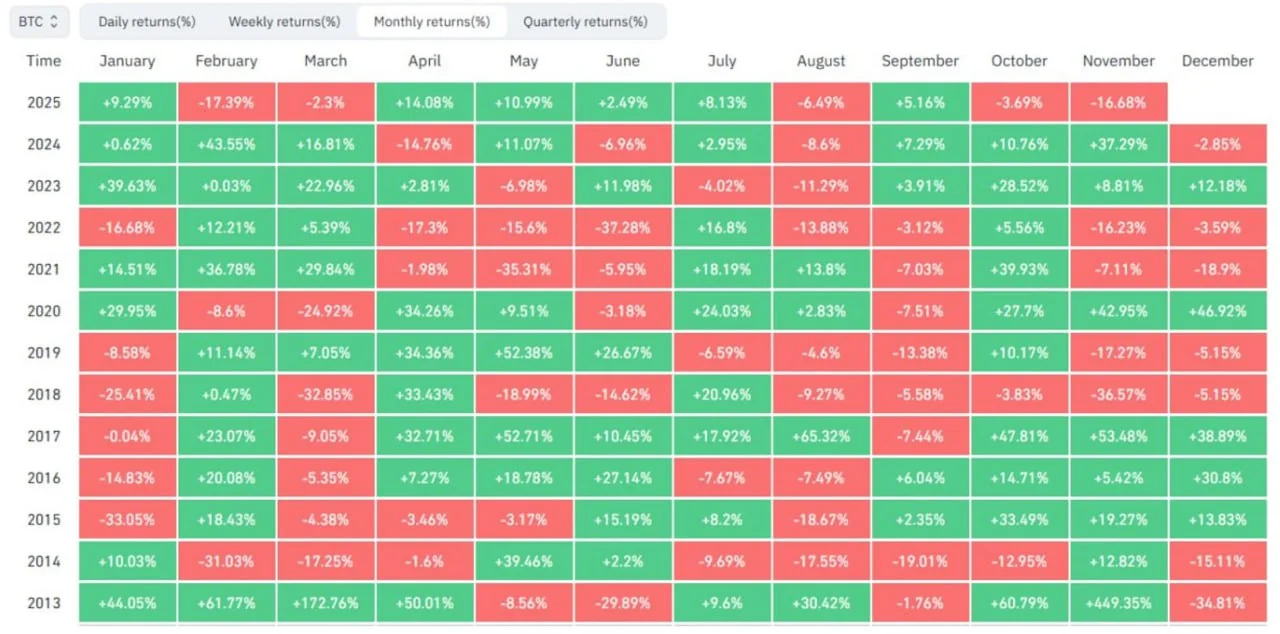Select the 2025 row label
The height and width of the screenshot is (634, 1280).
coord(43,103)
